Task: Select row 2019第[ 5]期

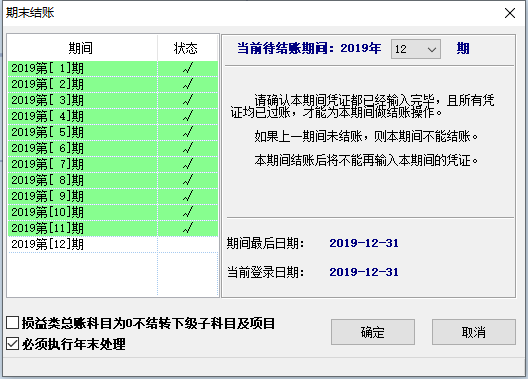Action: 113,132
